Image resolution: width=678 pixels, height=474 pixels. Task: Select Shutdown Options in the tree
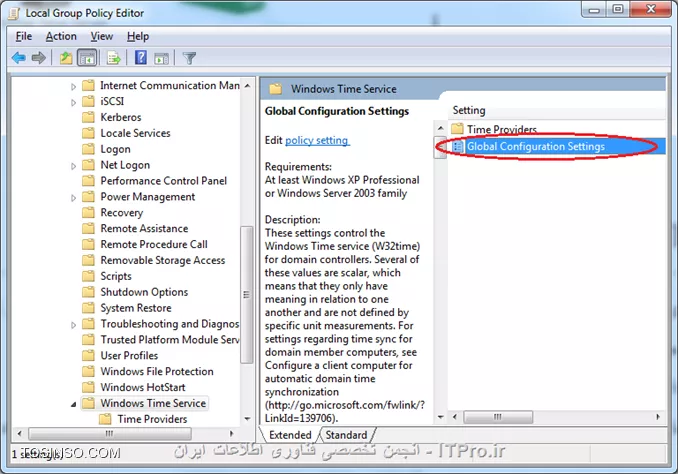pyautogui.click(x=144, y=292)
